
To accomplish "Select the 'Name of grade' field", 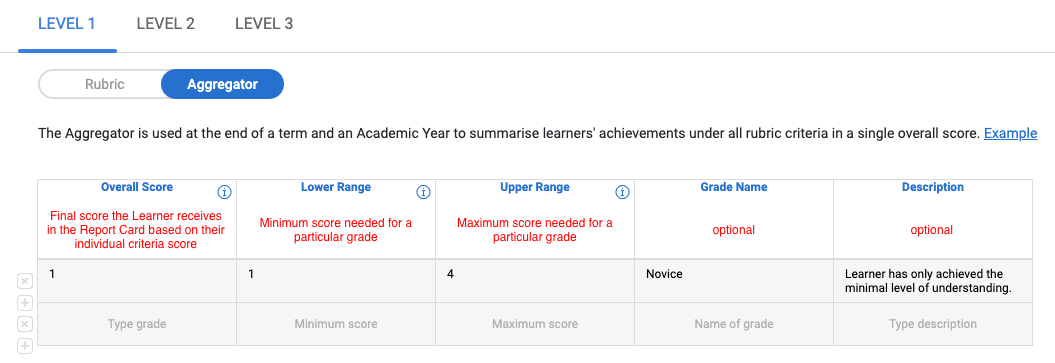I will click(734, 324).
